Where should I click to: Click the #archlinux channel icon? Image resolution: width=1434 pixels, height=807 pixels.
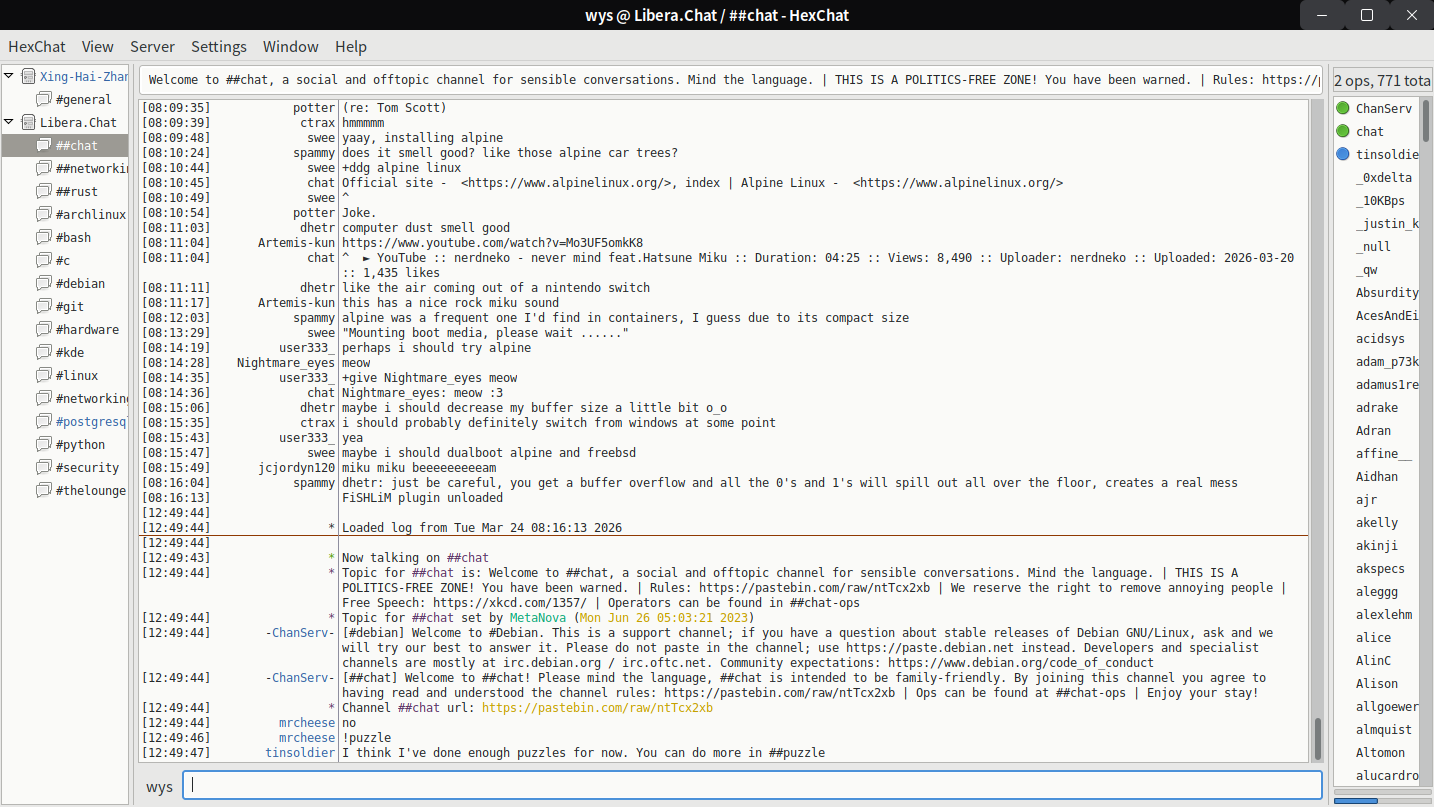(x=44, y=214)
